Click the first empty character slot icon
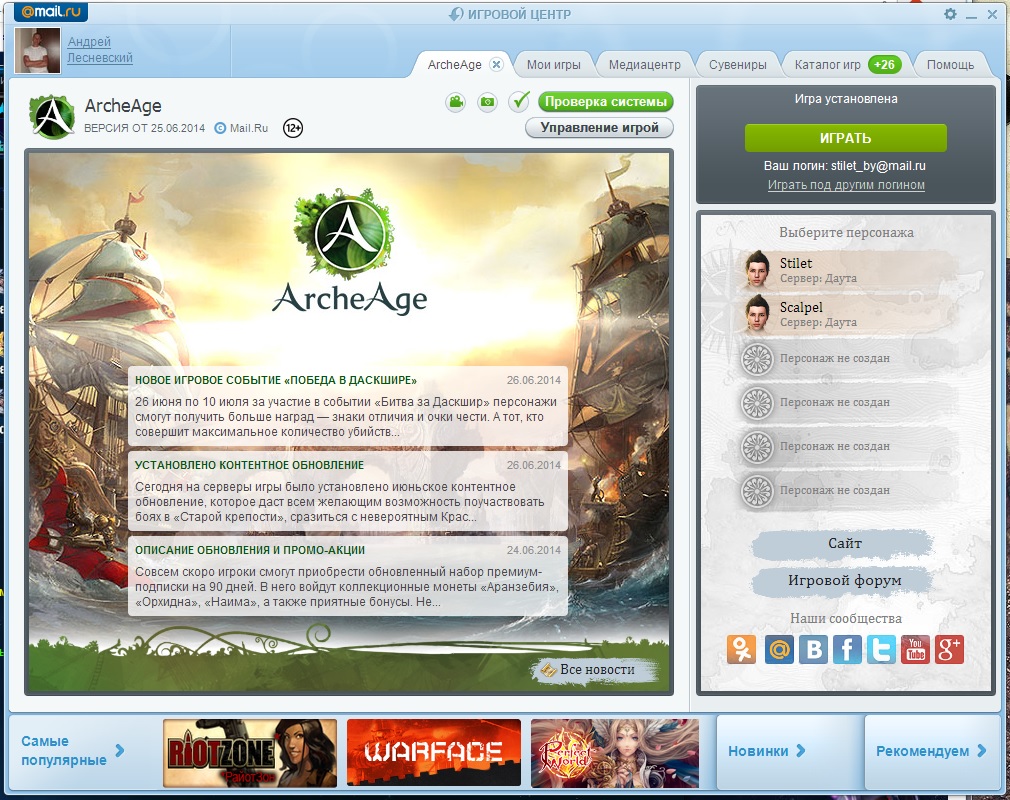This screenshot has height=800, width=1010. pos(757,359)
